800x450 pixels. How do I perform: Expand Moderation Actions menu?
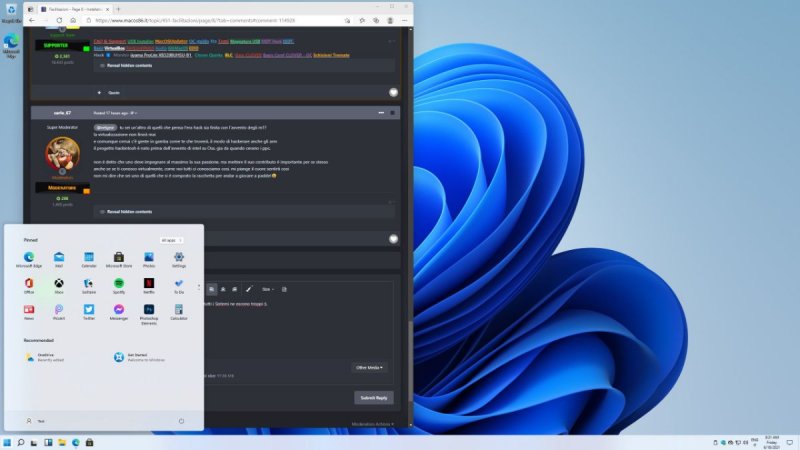click(372, 424)
